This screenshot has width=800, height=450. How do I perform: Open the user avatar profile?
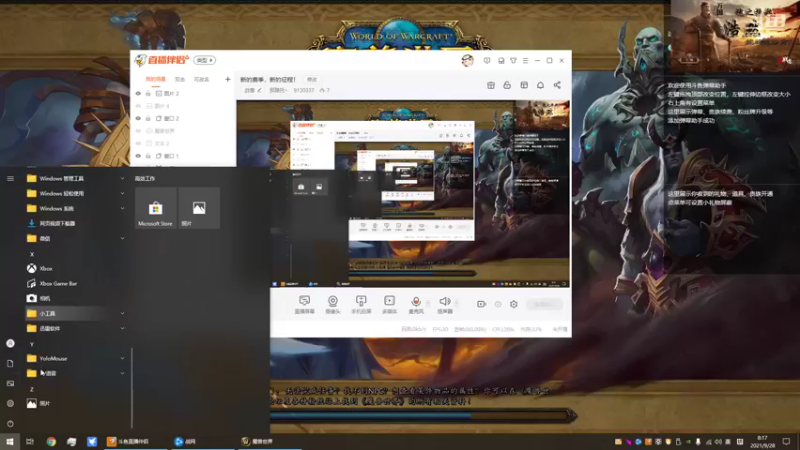467,60
